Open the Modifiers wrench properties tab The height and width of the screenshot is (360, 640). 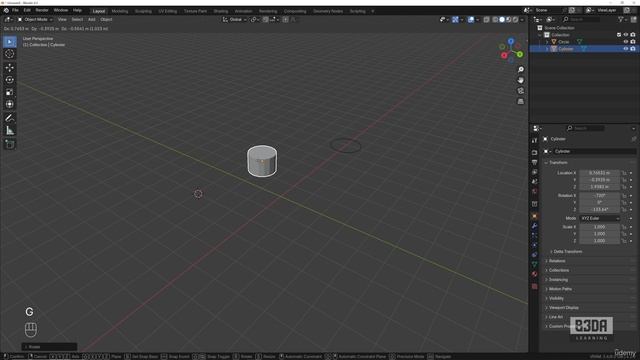(x=535, y=226)
